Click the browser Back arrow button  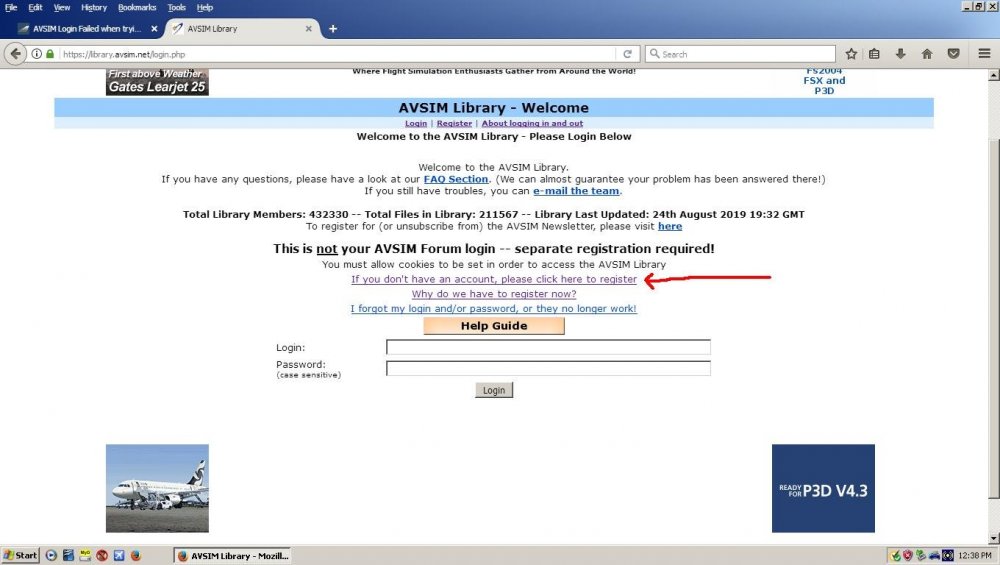[x=15, y=54]
